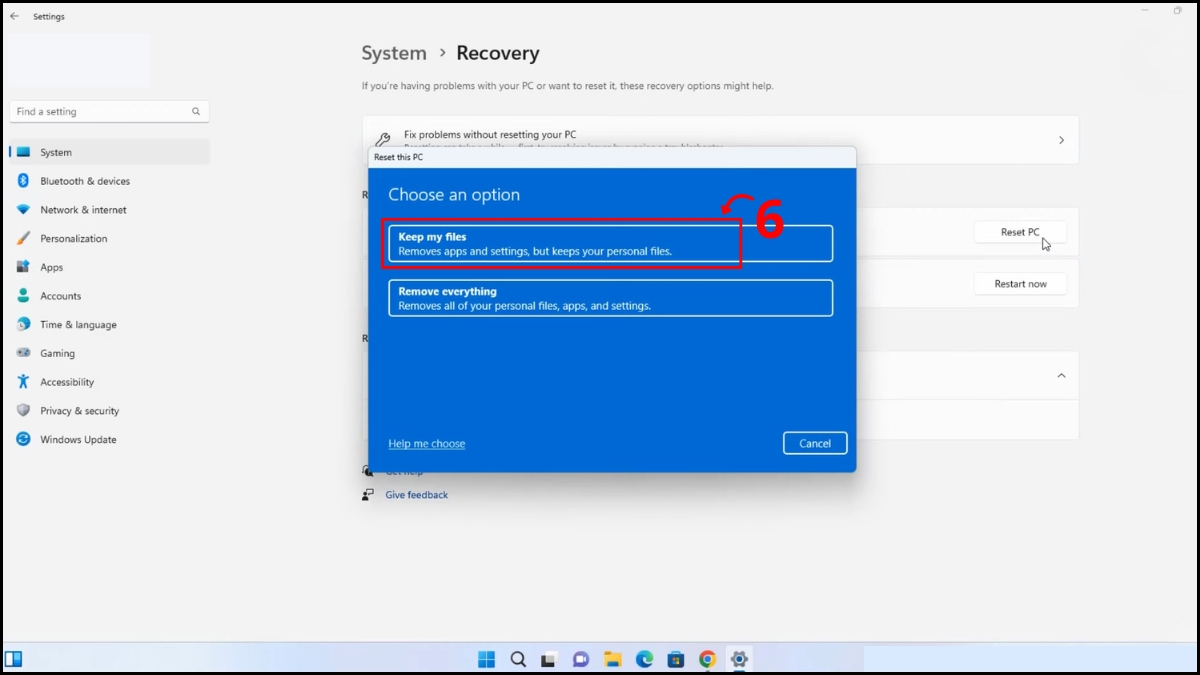Screen dimensions: 1200x675
Task: Select Personalization in the settings sidebar
Action: [x=74, y=238]
